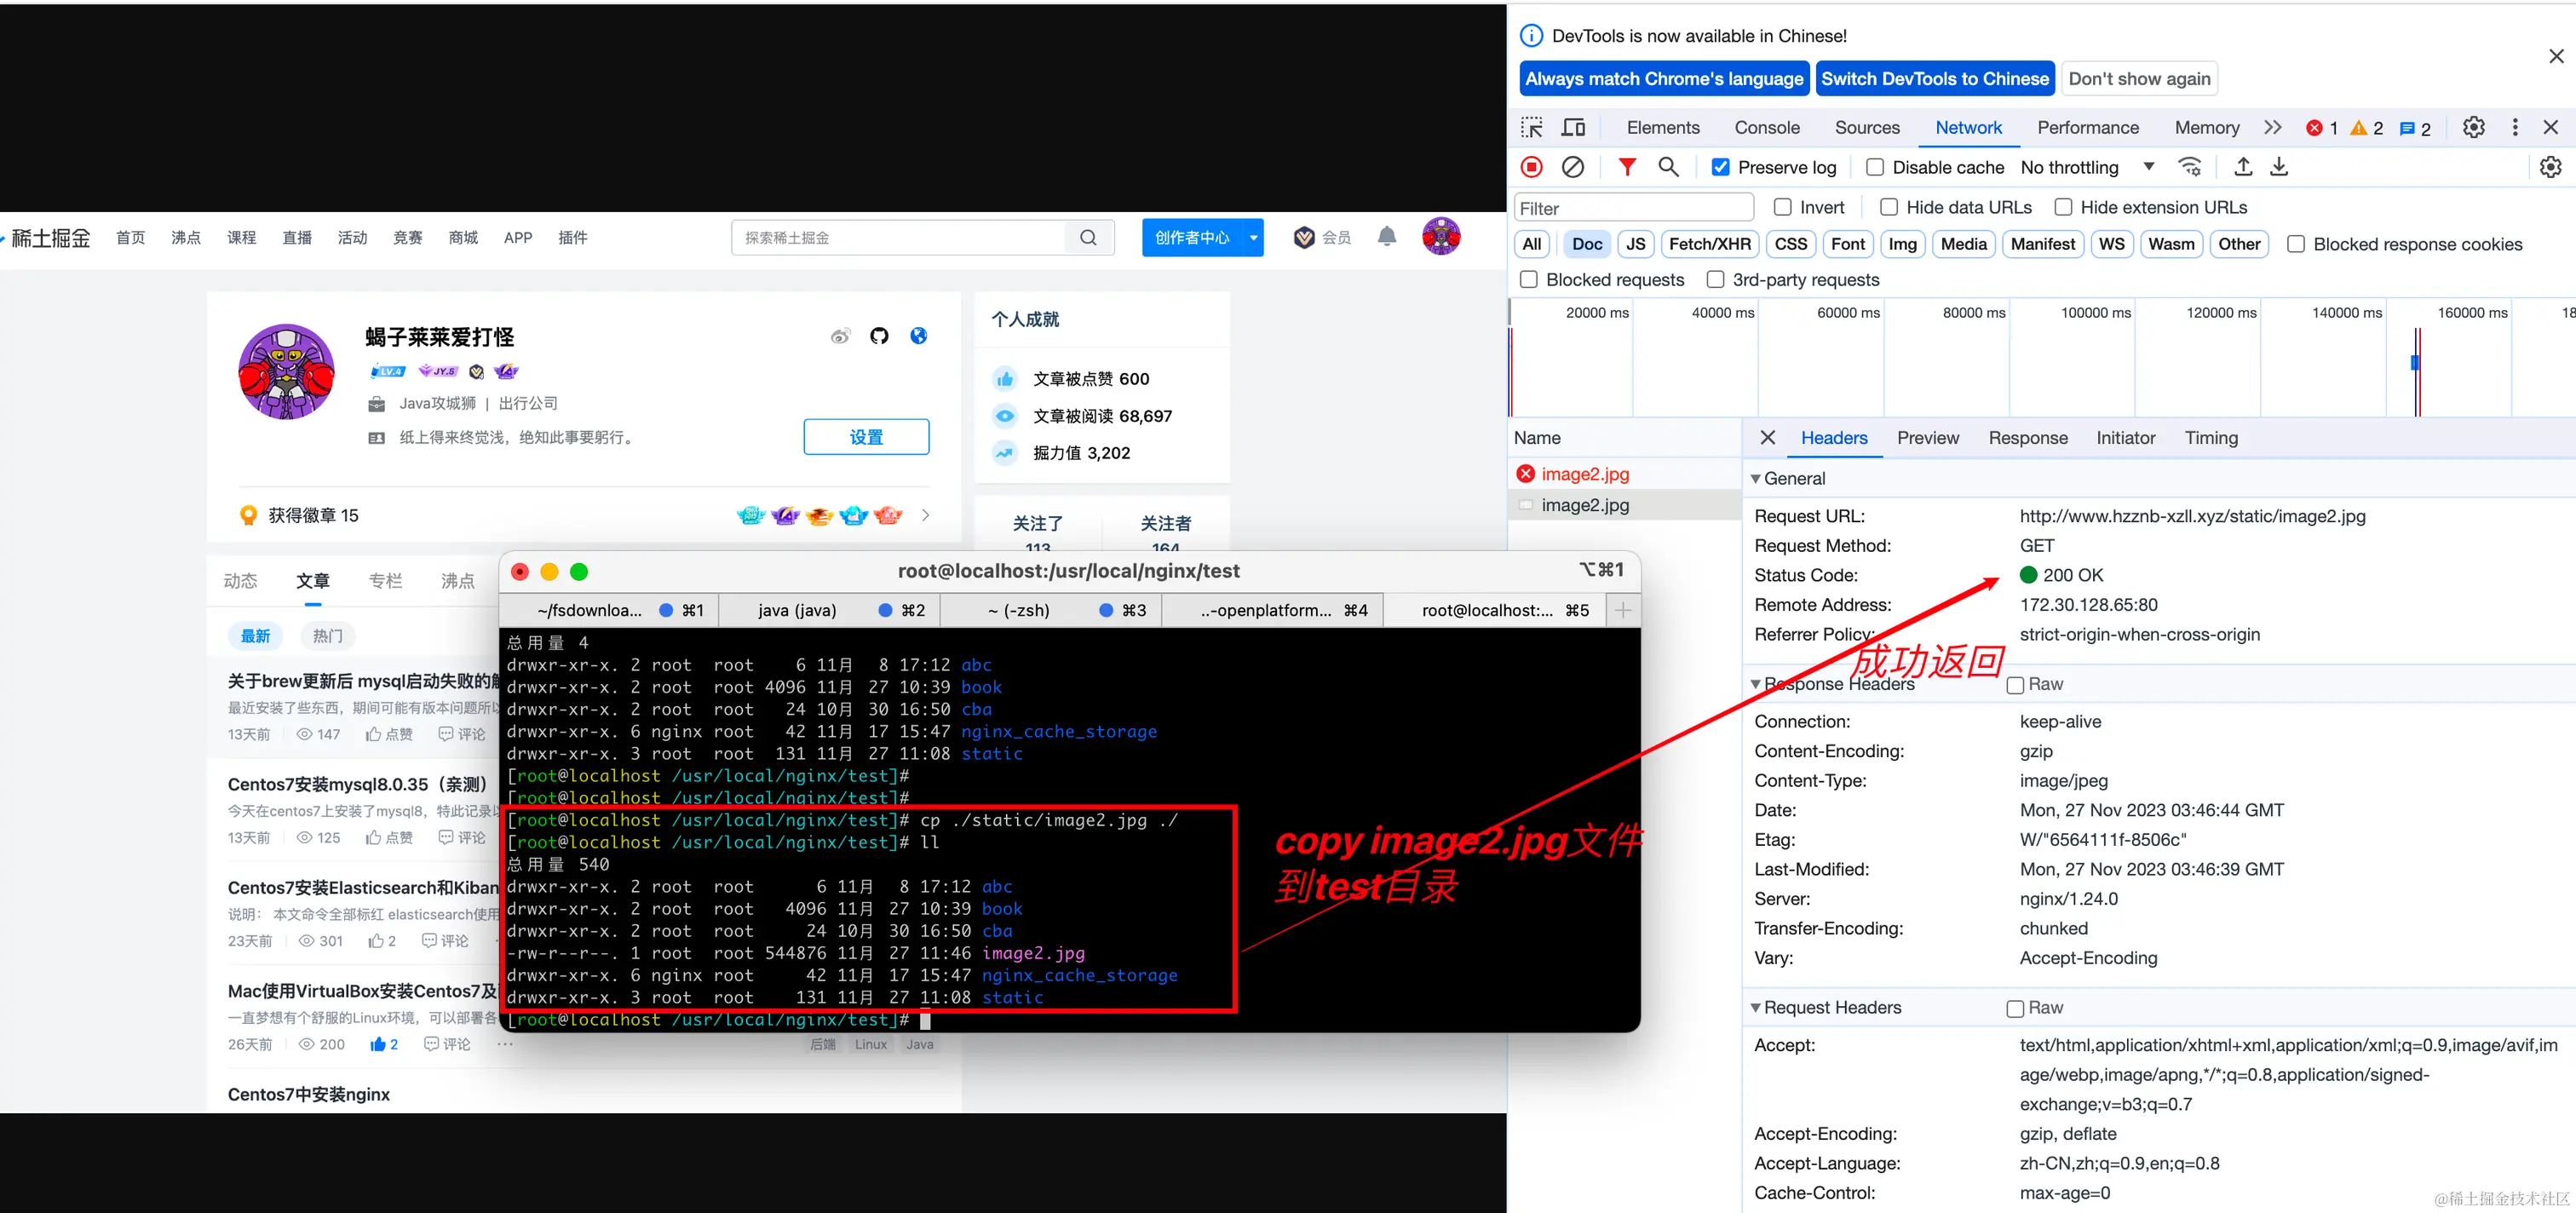This screenshot has height=1213, width=2576.
Task: Focus the 探索稀土掘金 search box
Action: (x=899, y=238)
